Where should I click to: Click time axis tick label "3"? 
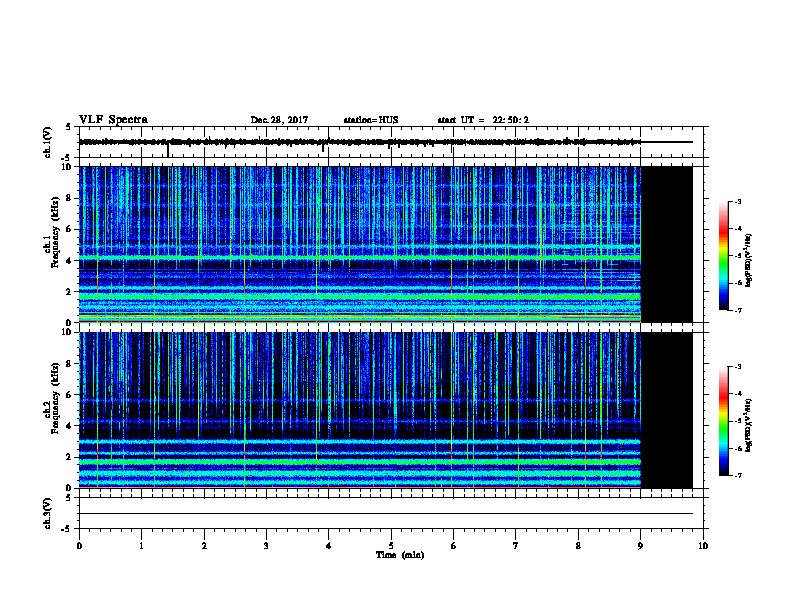click(x=266, y=545)
